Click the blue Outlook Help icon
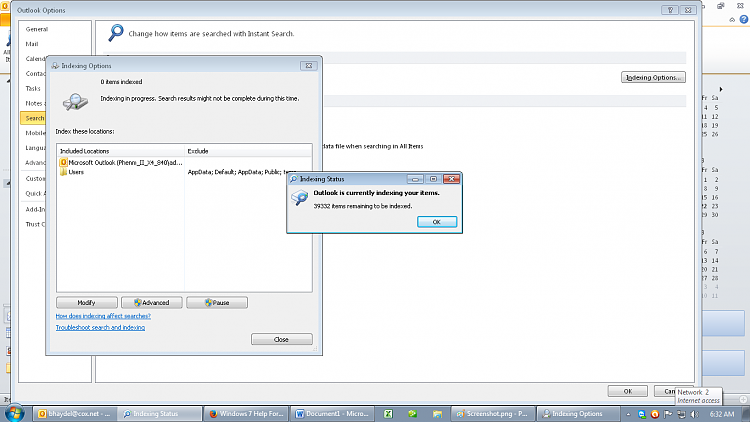750x422 pixels. coord(744,20)
